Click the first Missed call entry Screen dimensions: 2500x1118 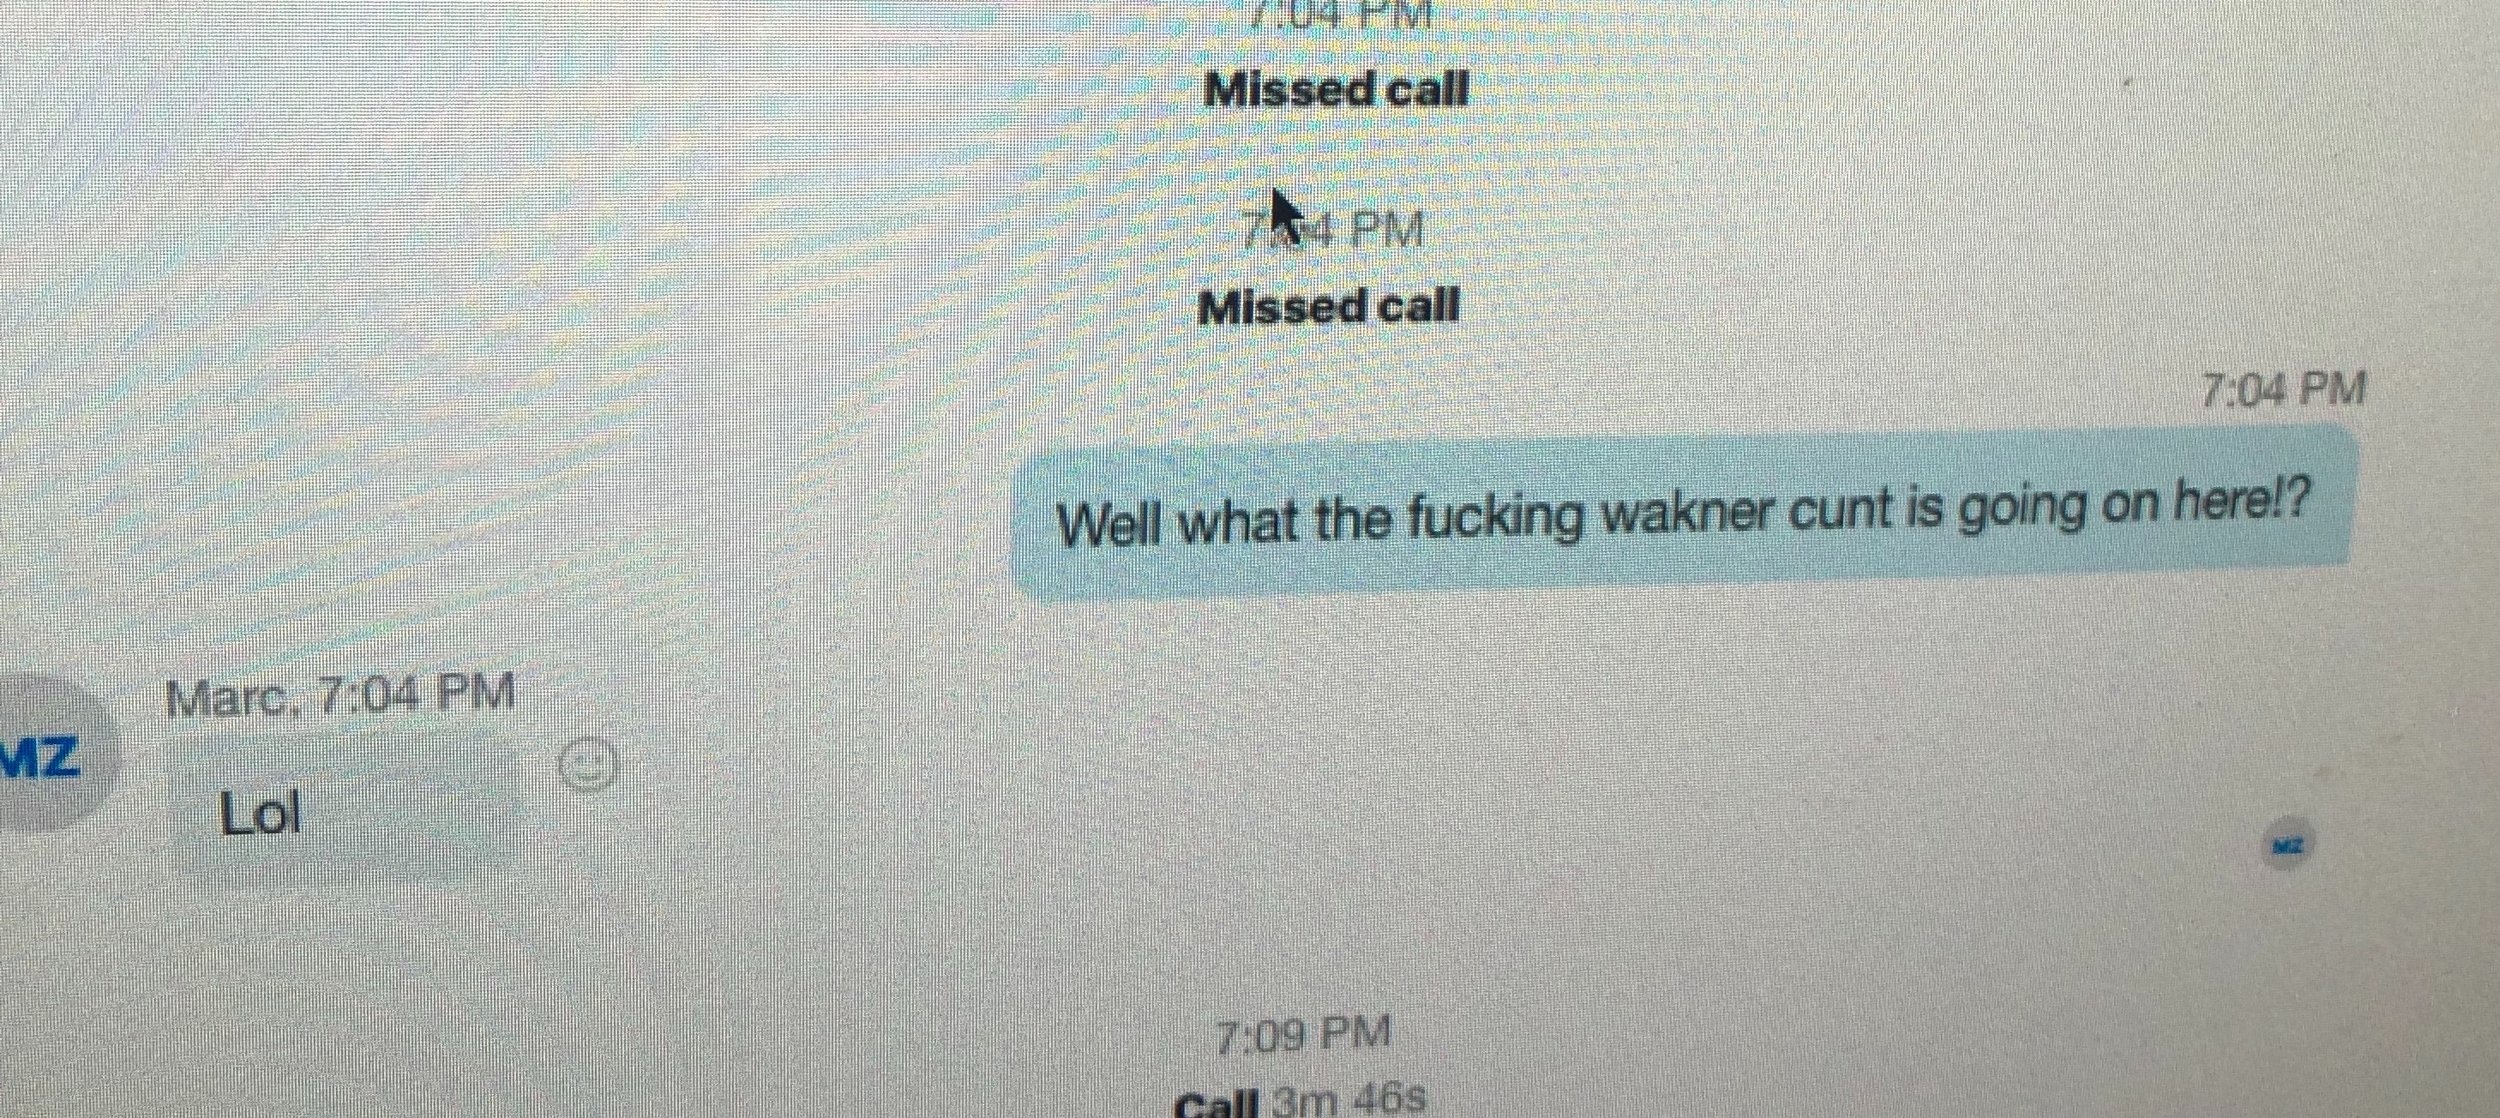(x=1337, y=90)
